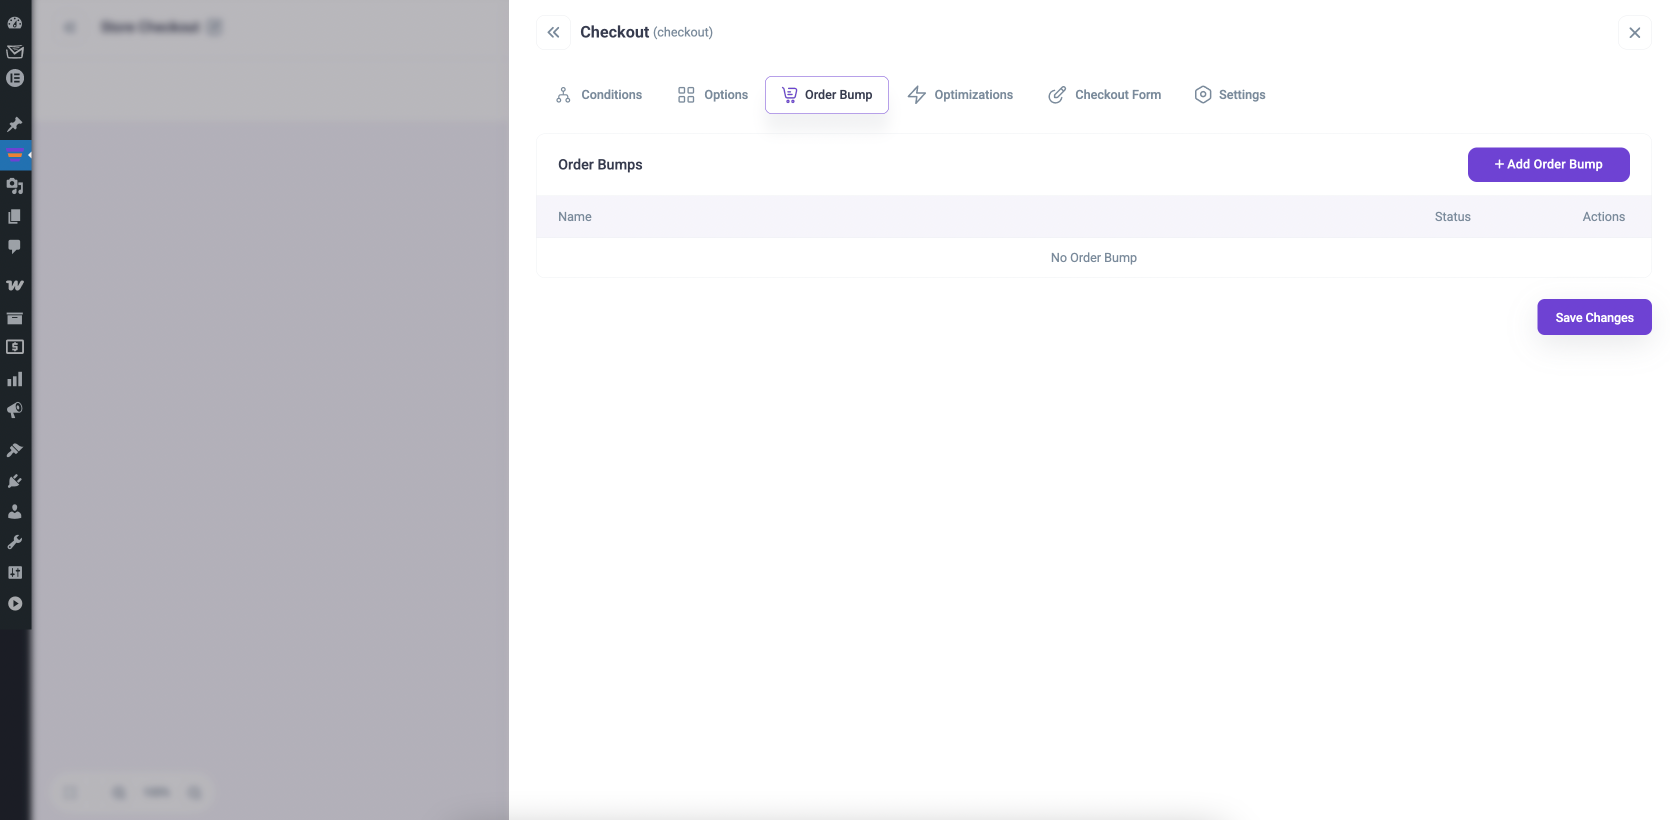Open the Elementor sidebar icon
Image resolution: width=1670 pixels, height=820 pixels.
(15, 78)
